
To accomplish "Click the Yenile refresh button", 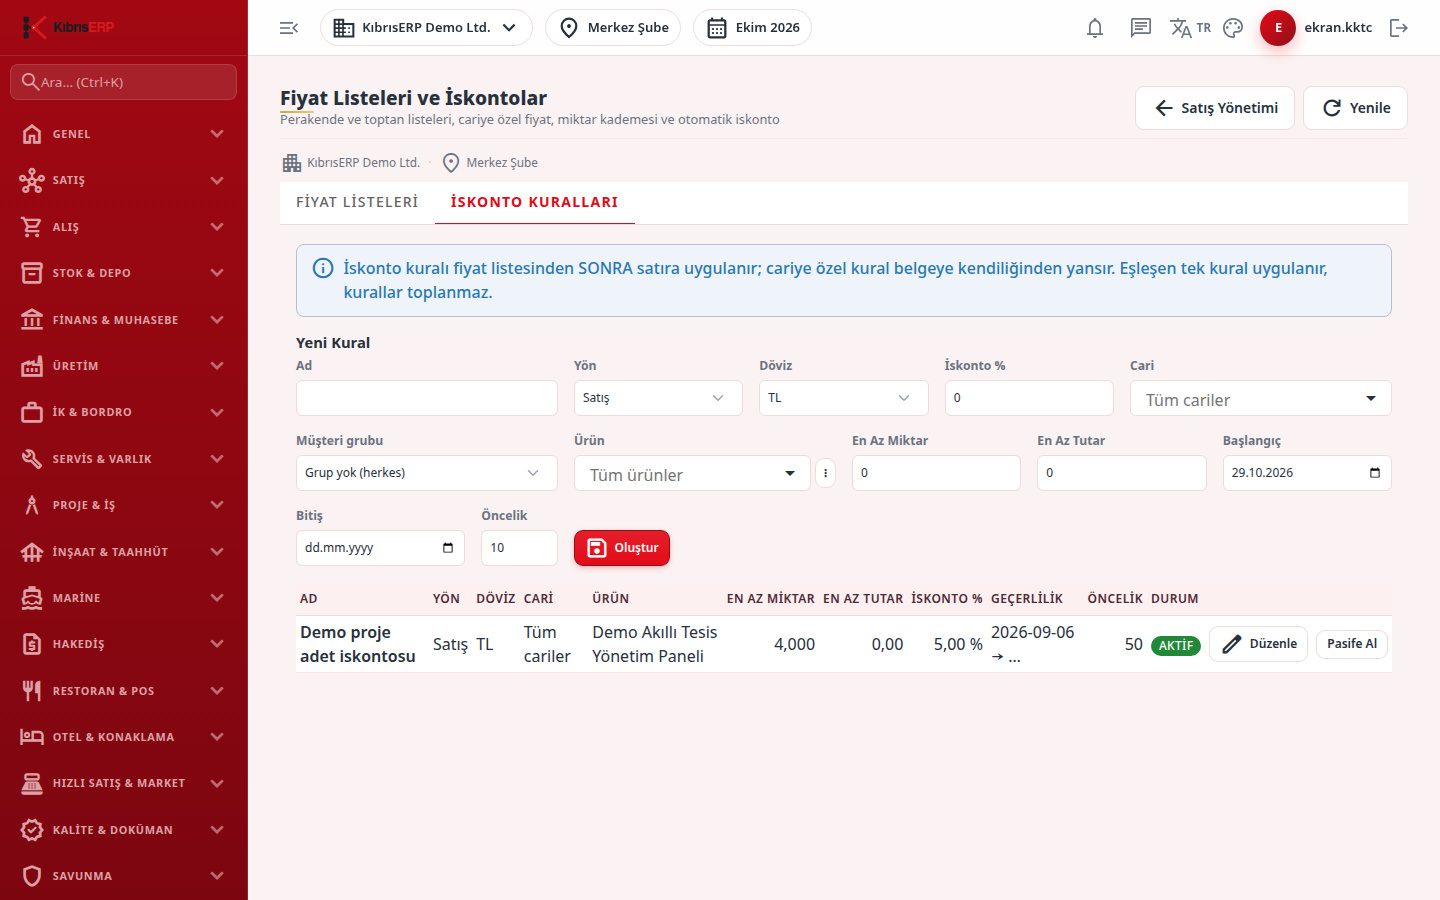I will [x=1355, y=108].
